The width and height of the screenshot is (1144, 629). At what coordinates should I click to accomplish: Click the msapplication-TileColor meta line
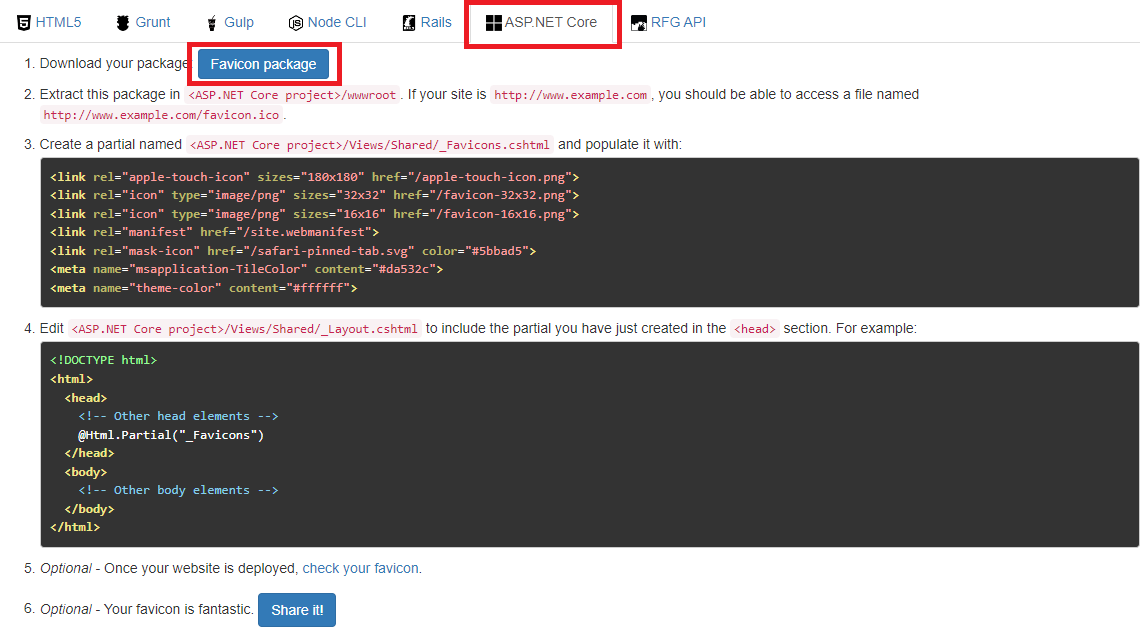pyautogui.click(x=247, y=269)
